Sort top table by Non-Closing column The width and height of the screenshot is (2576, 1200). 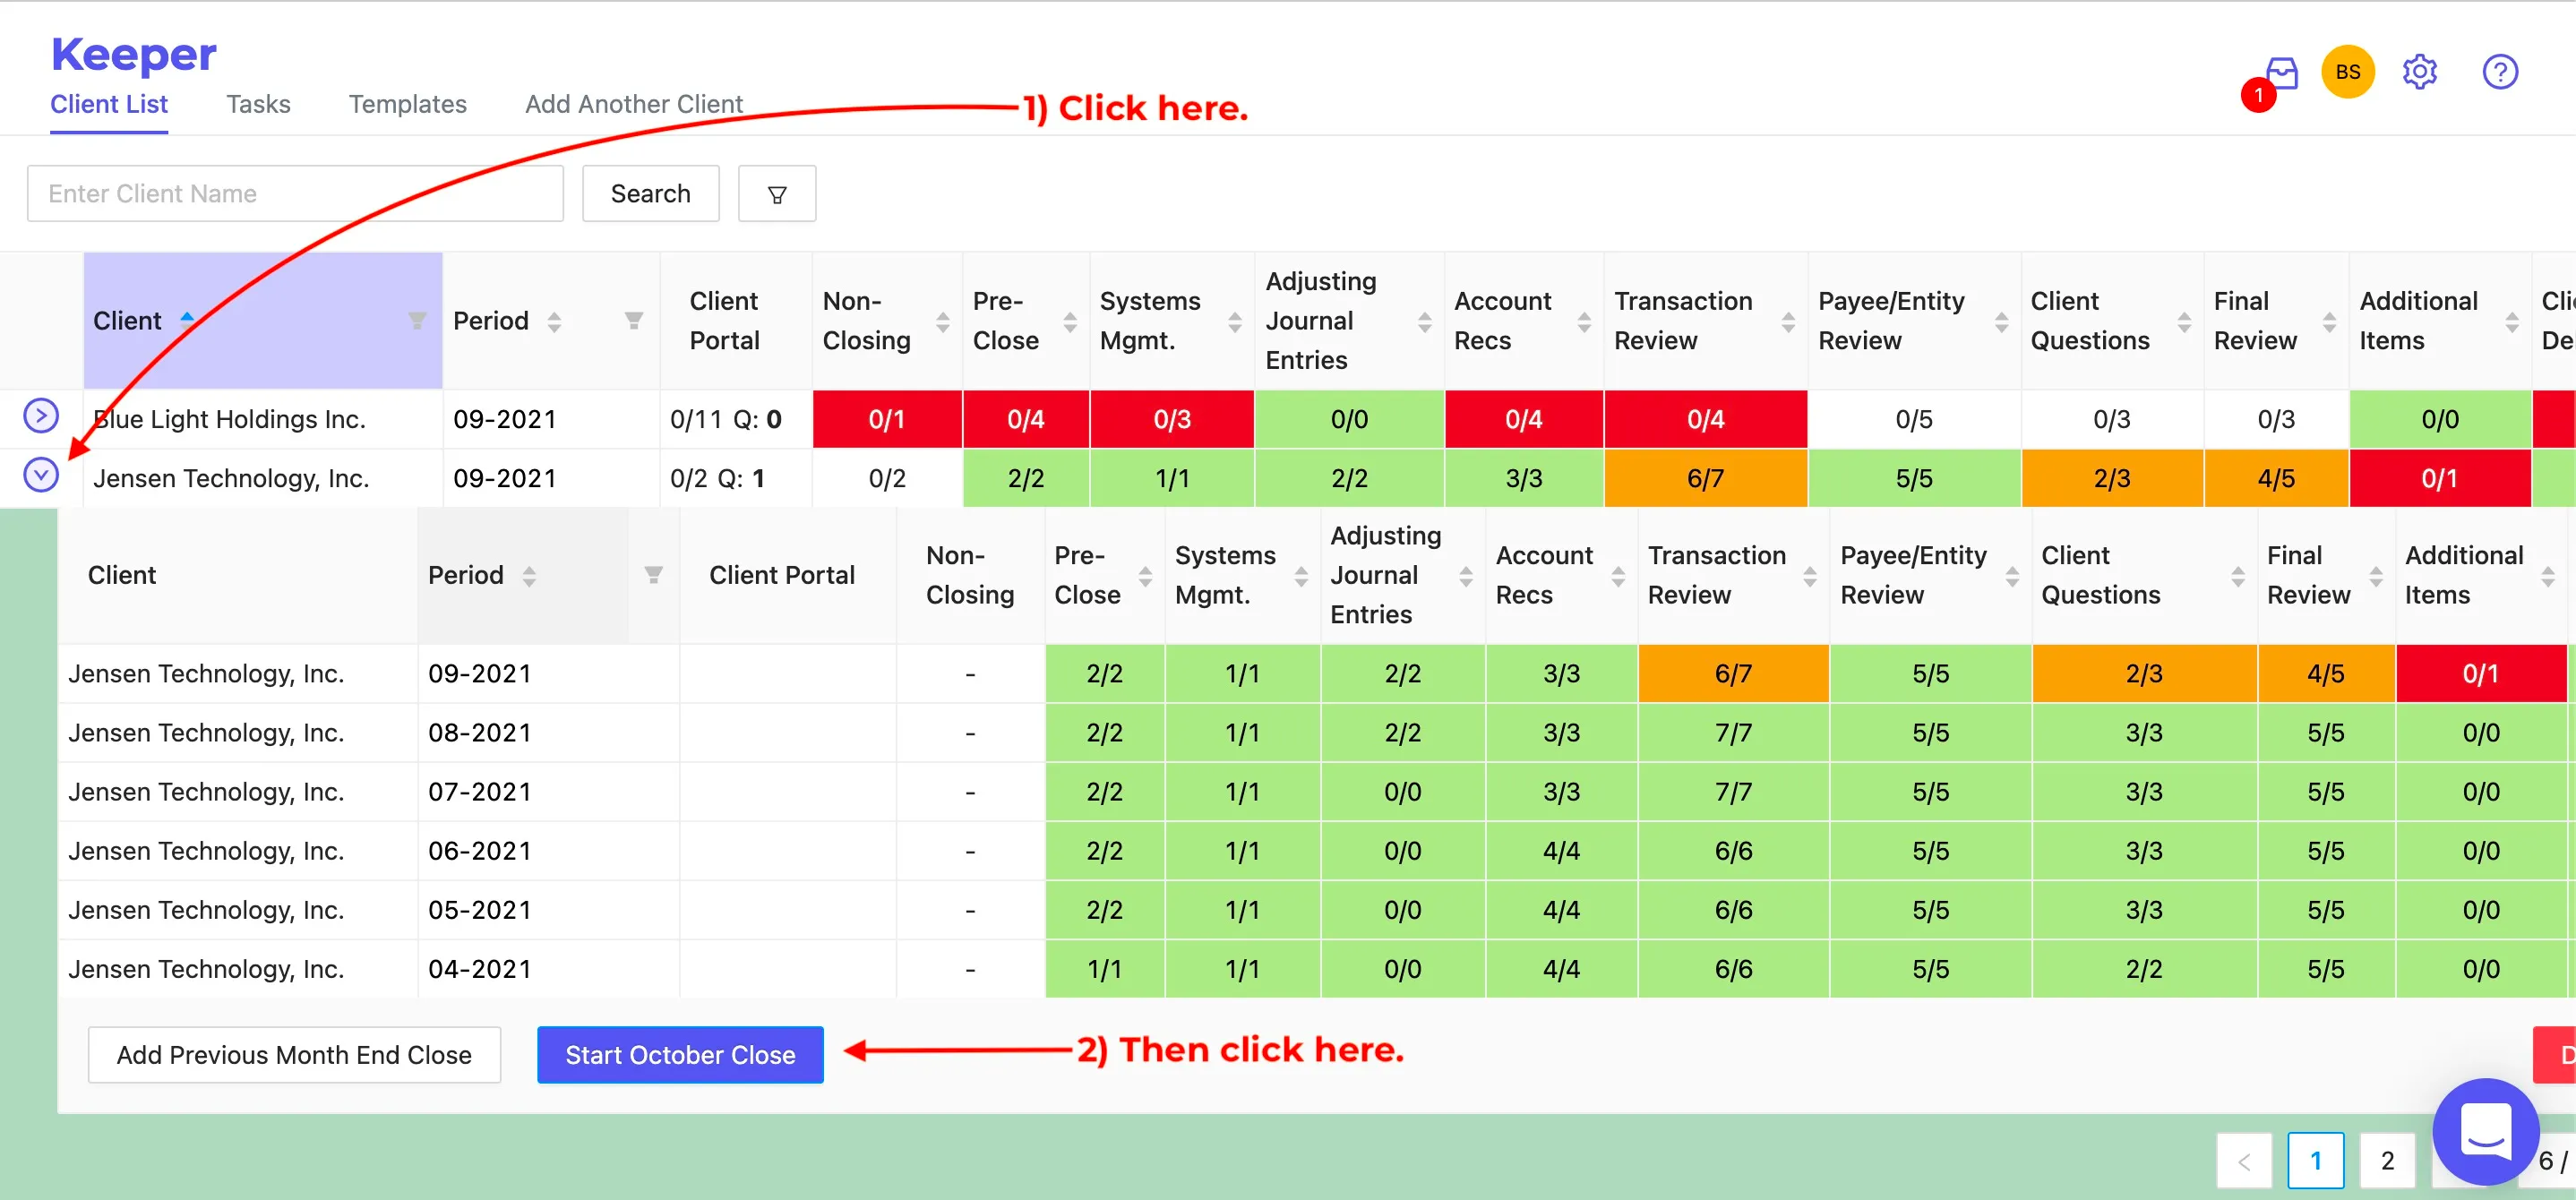click(x=942, y=322)
